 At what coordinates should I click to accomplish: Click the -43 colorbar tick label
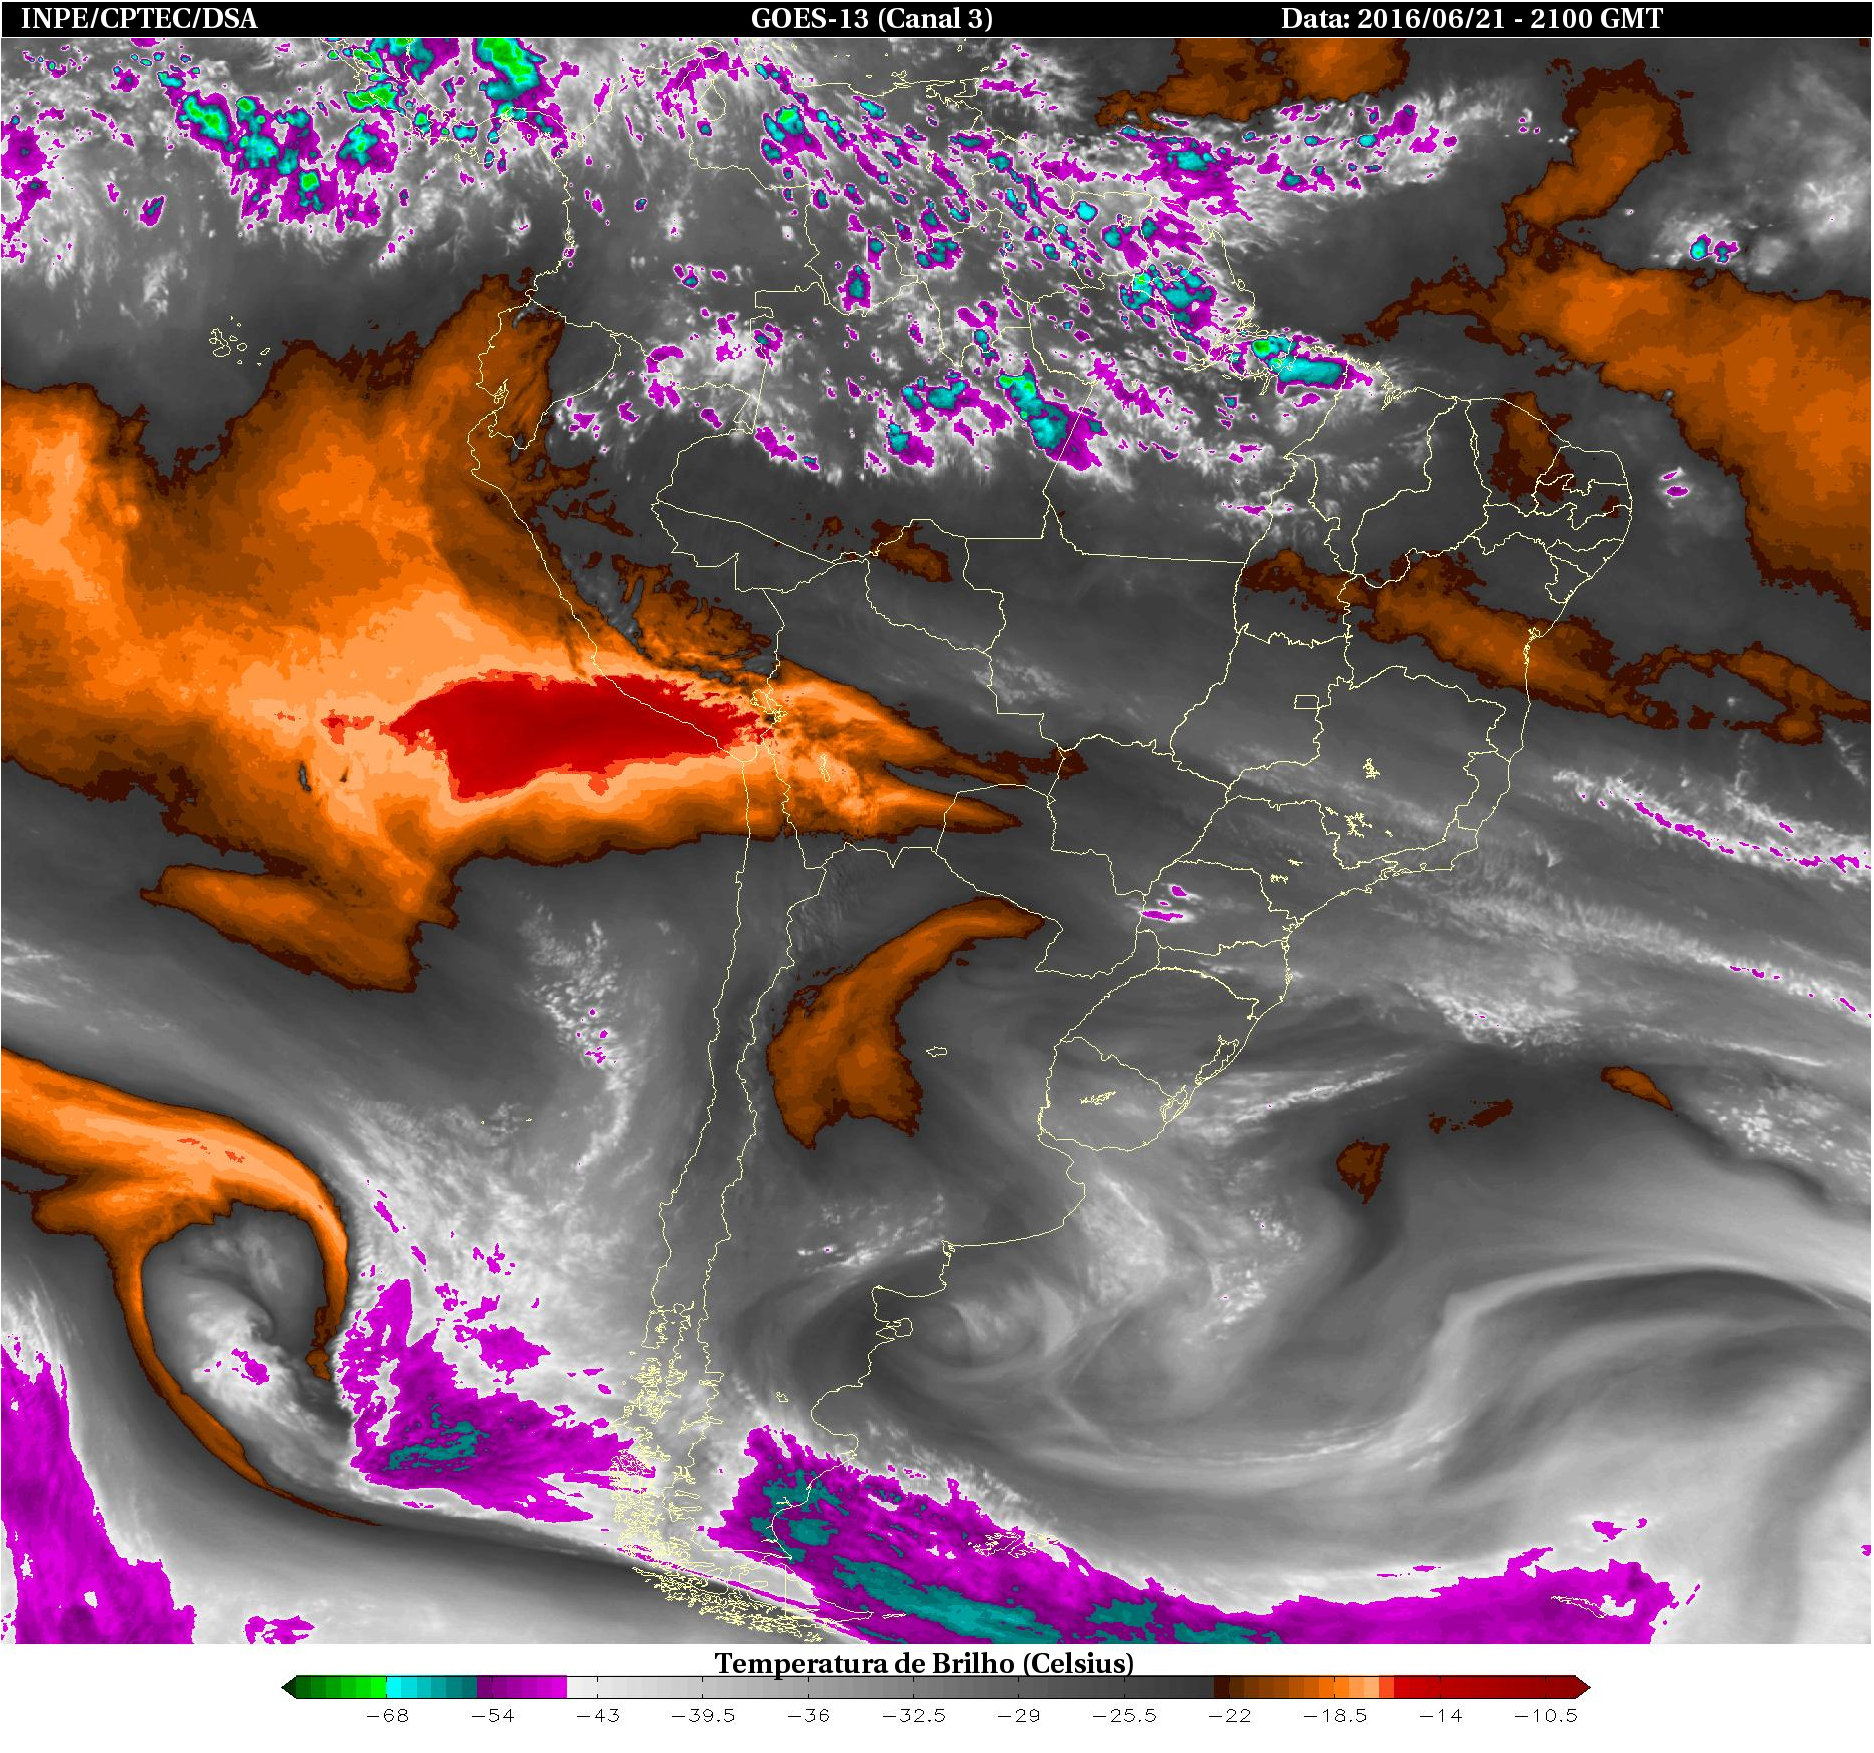(598, 1716)
